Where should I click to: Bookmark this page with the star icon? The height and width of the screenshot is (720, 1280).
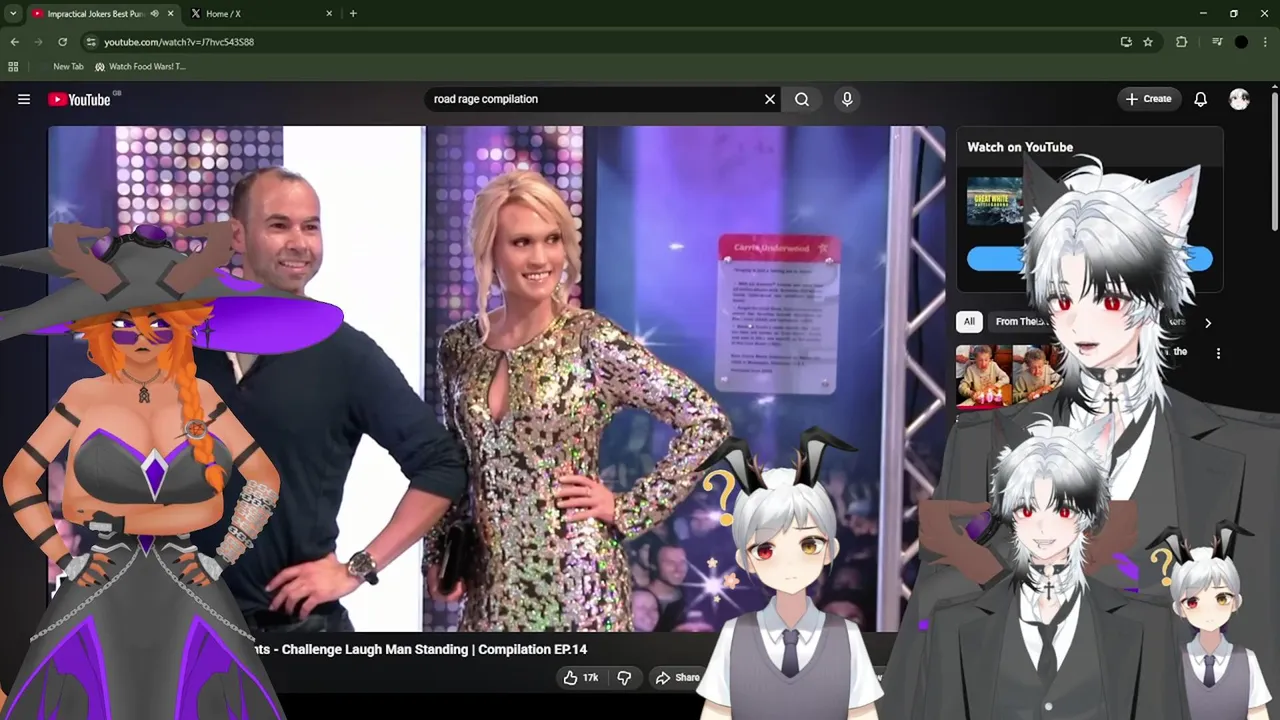point(1148,42)
